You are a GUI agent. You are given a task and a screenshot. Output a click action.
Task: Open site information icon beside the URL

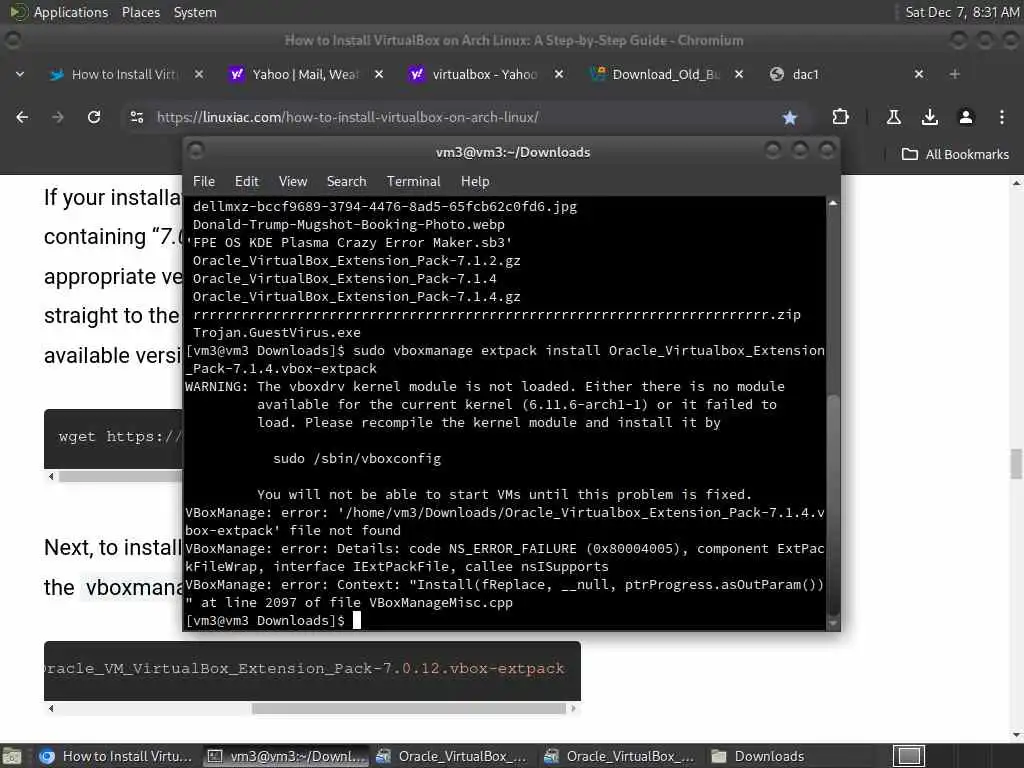click(x=136, y=118)
